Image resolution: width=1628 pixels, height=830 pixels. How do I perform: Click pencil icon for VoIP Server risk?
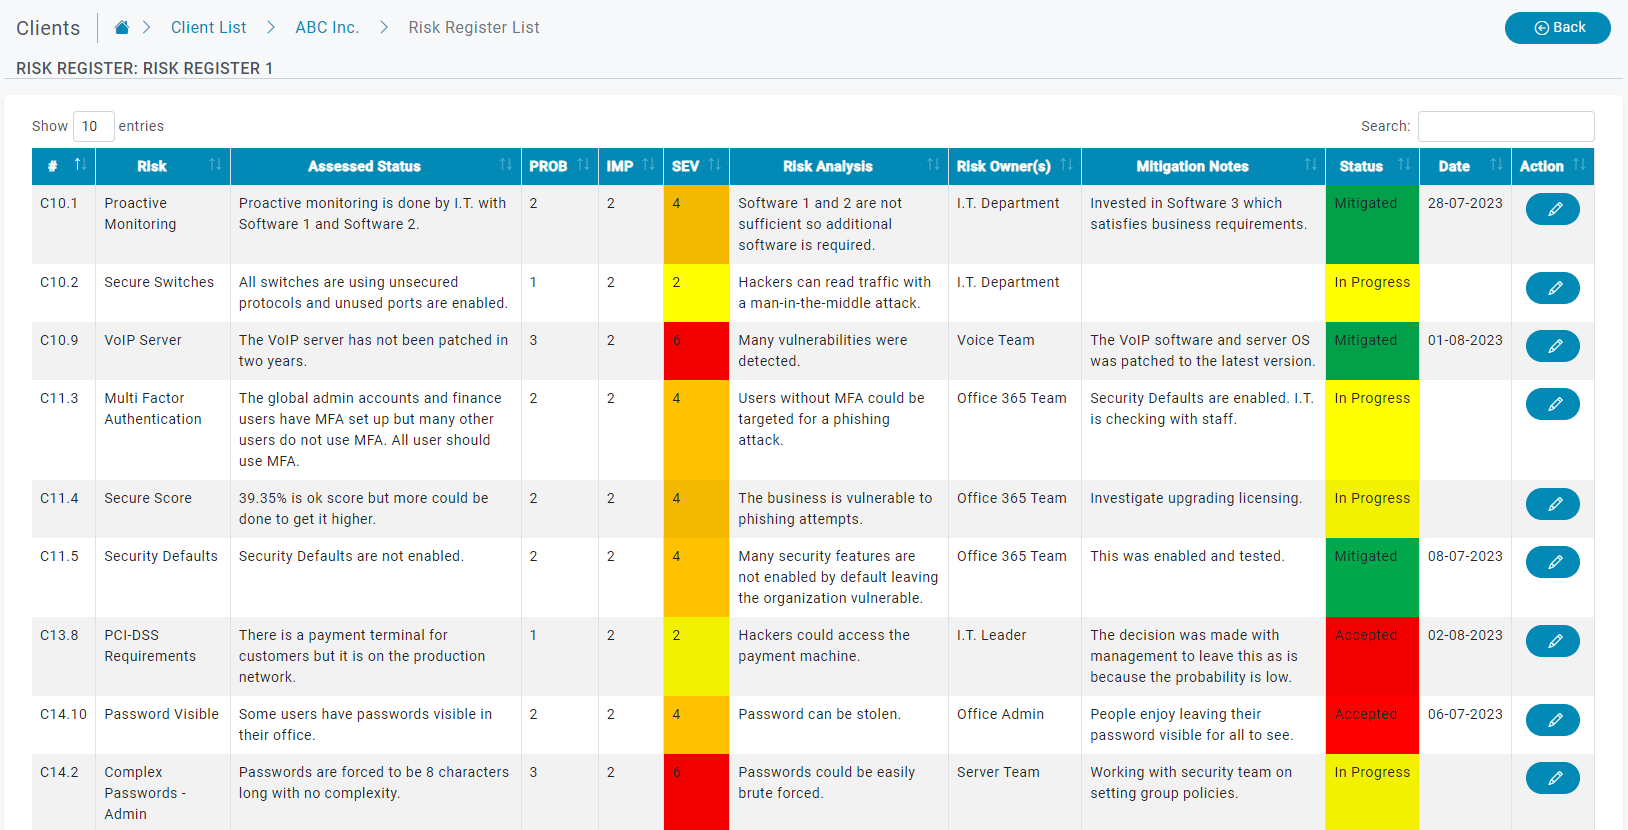tap(1552, 346)
